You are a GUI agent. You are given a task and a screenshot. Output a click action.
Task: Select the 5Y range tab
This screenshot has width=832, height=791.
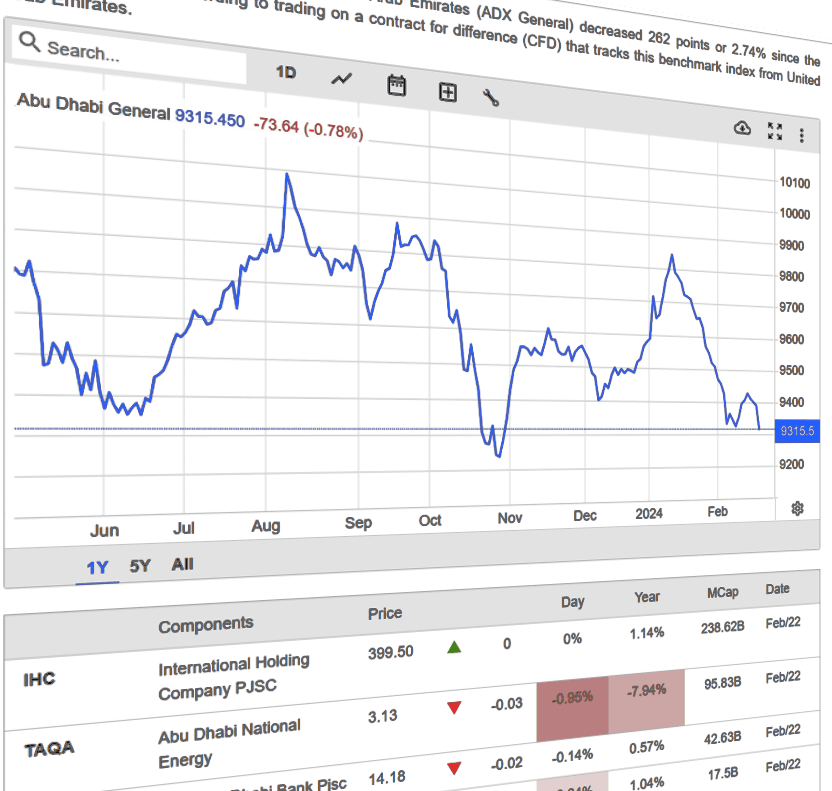(140, 566)
